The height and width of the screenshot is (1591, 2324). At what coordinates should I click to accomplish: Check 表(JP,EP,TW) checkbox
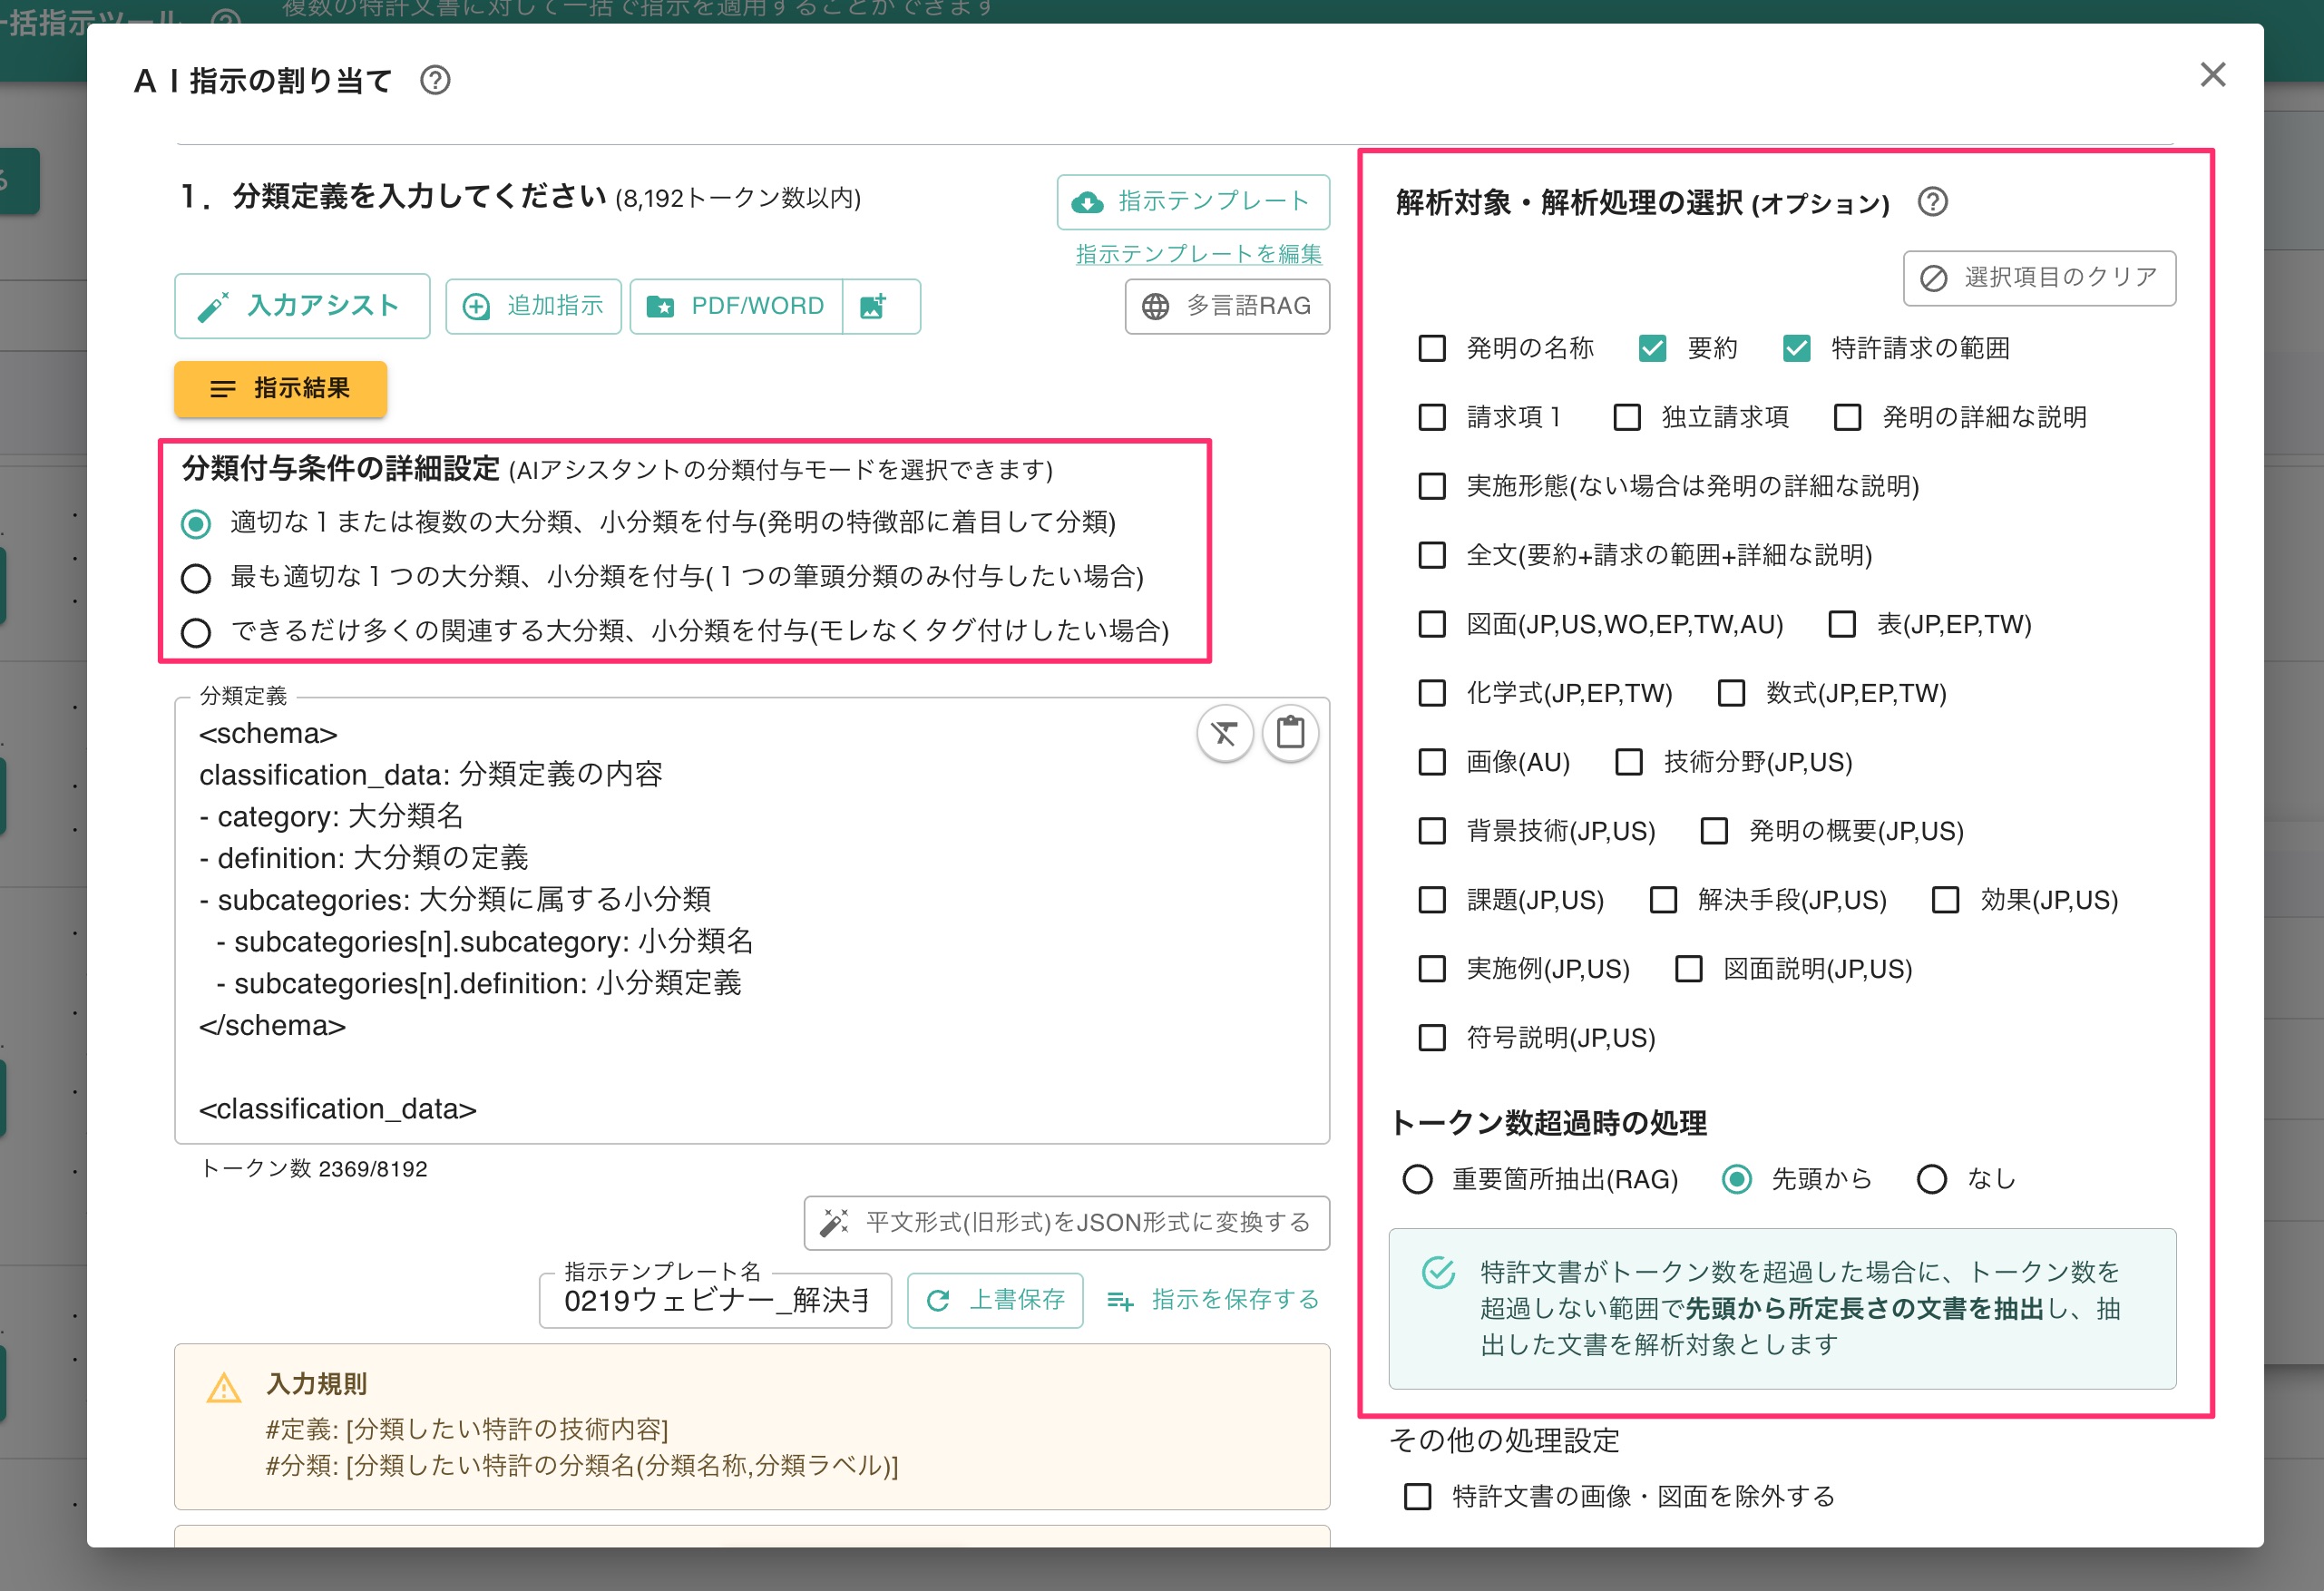point(1842,624)
